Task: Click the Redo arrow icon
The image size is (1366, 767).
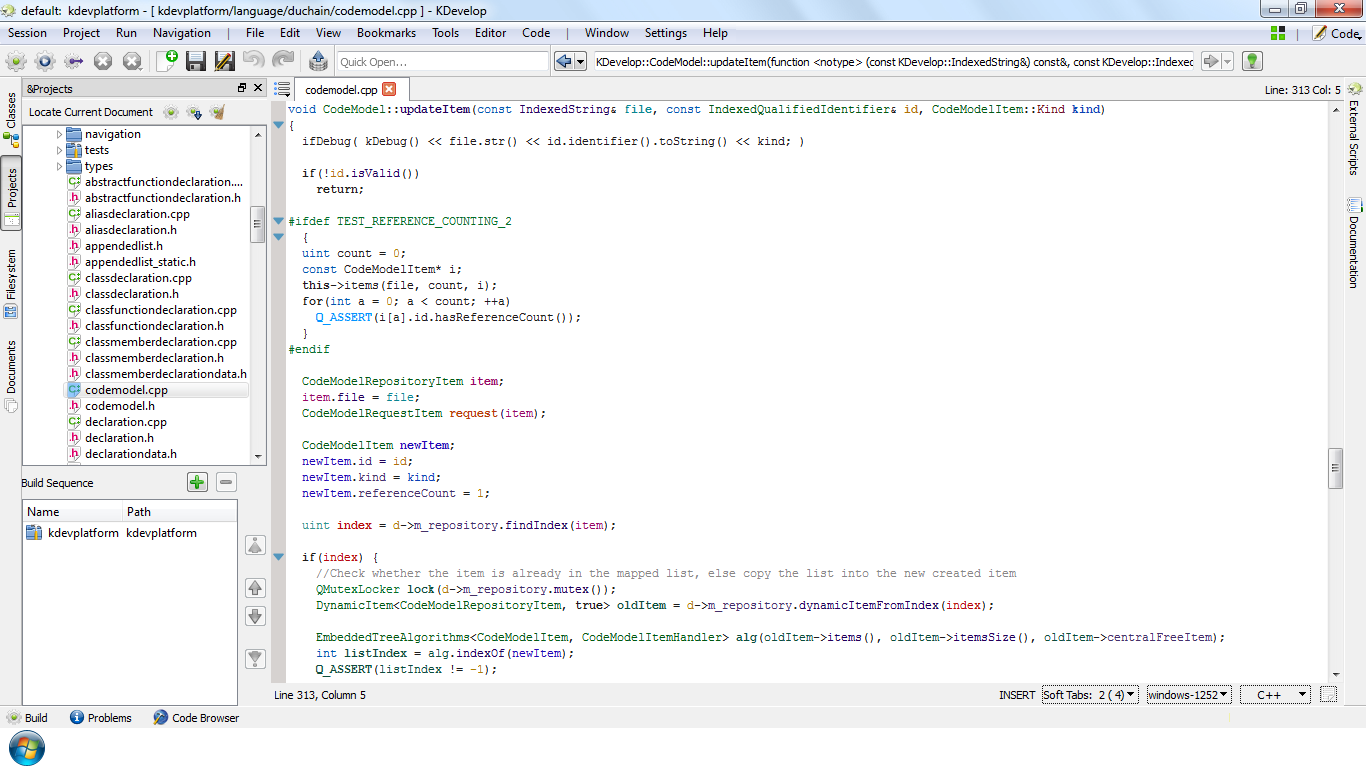Action: [283, 61]
